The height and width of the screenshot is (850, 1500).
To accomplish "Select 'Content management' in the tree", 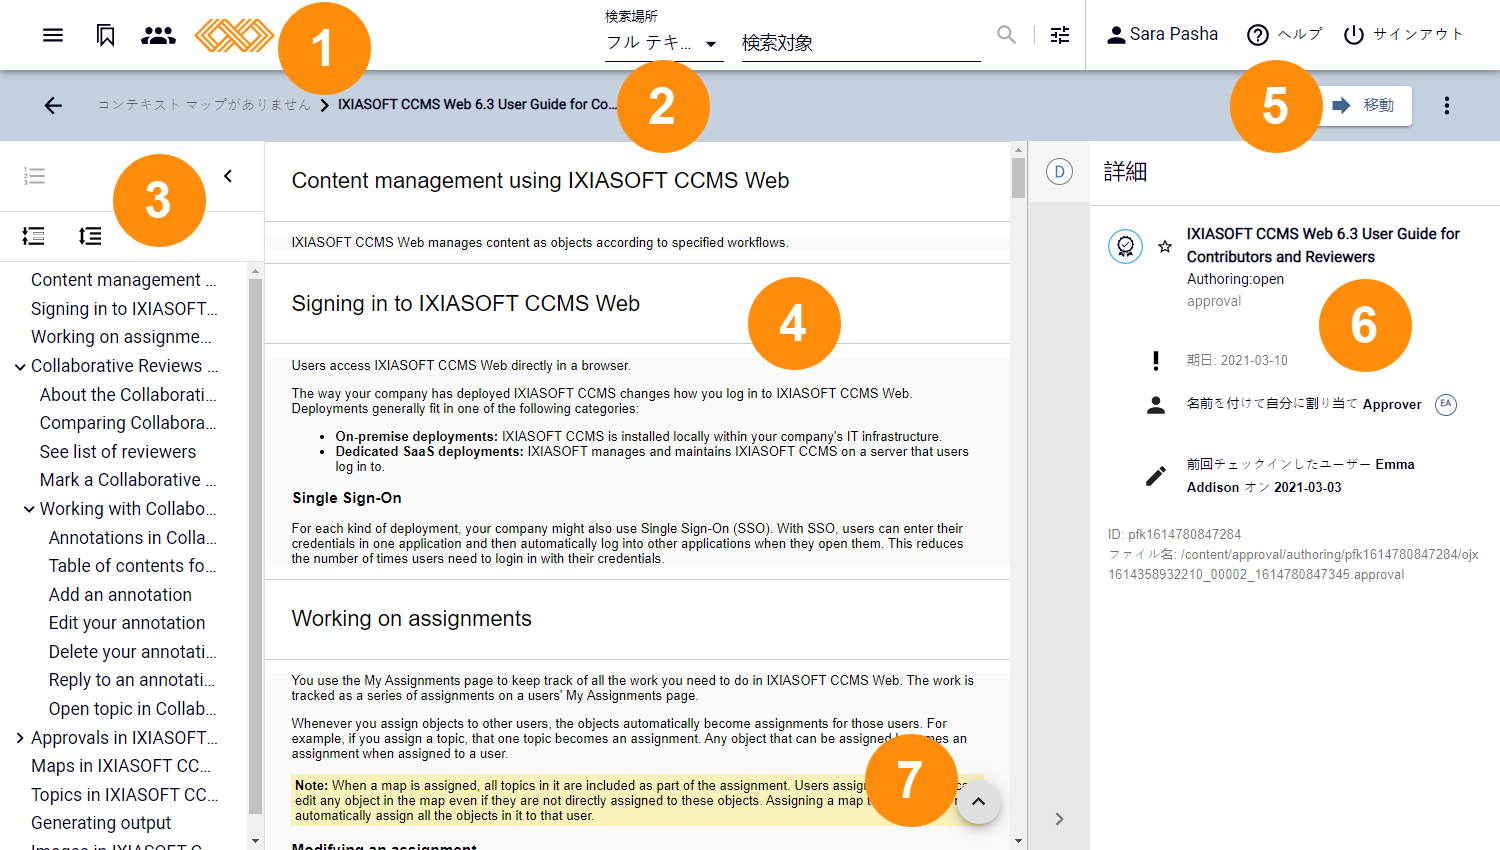I will (123, 280).
